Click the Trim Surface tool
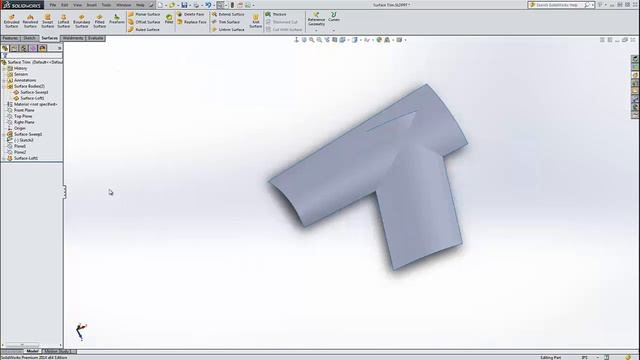This screenshot has height=360, width=640. point(226,22)
